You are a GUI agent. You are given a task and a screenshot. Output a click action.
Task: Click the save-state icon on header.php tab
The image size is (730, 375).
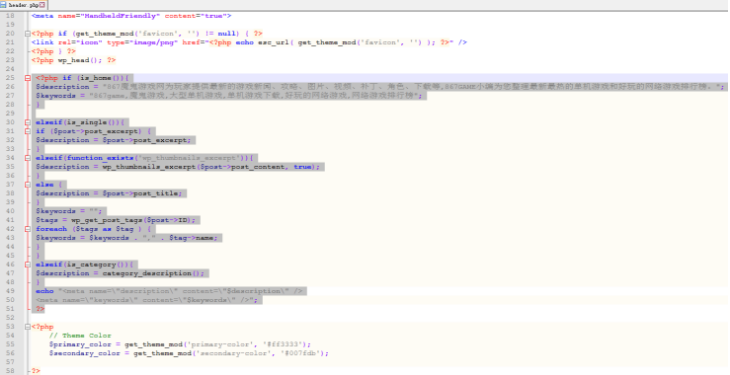click(x=3, y=5)
